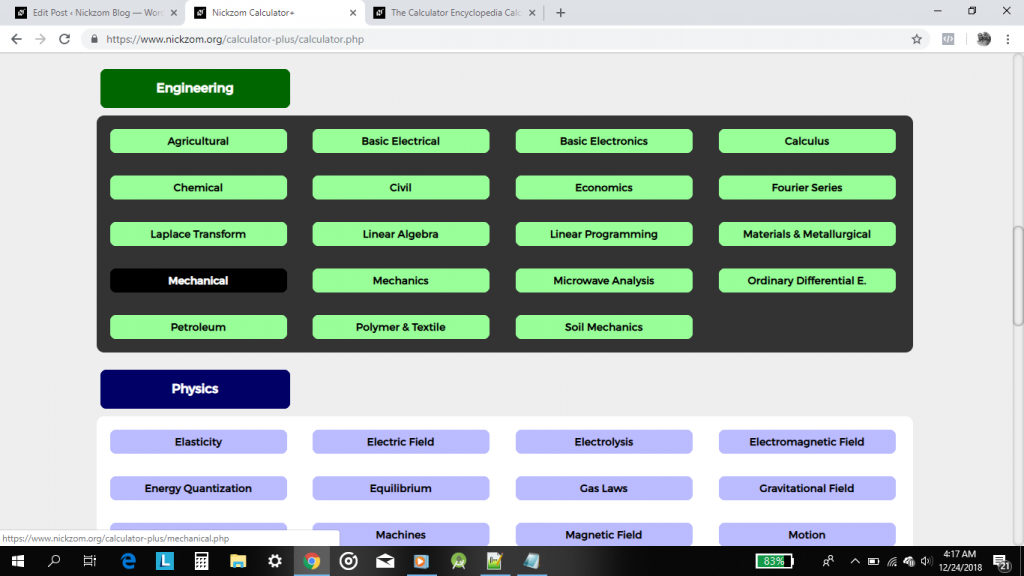Screen dimensions: 1024x576
Task: Select the Microwave Analysis category
Action: [604, 280]
